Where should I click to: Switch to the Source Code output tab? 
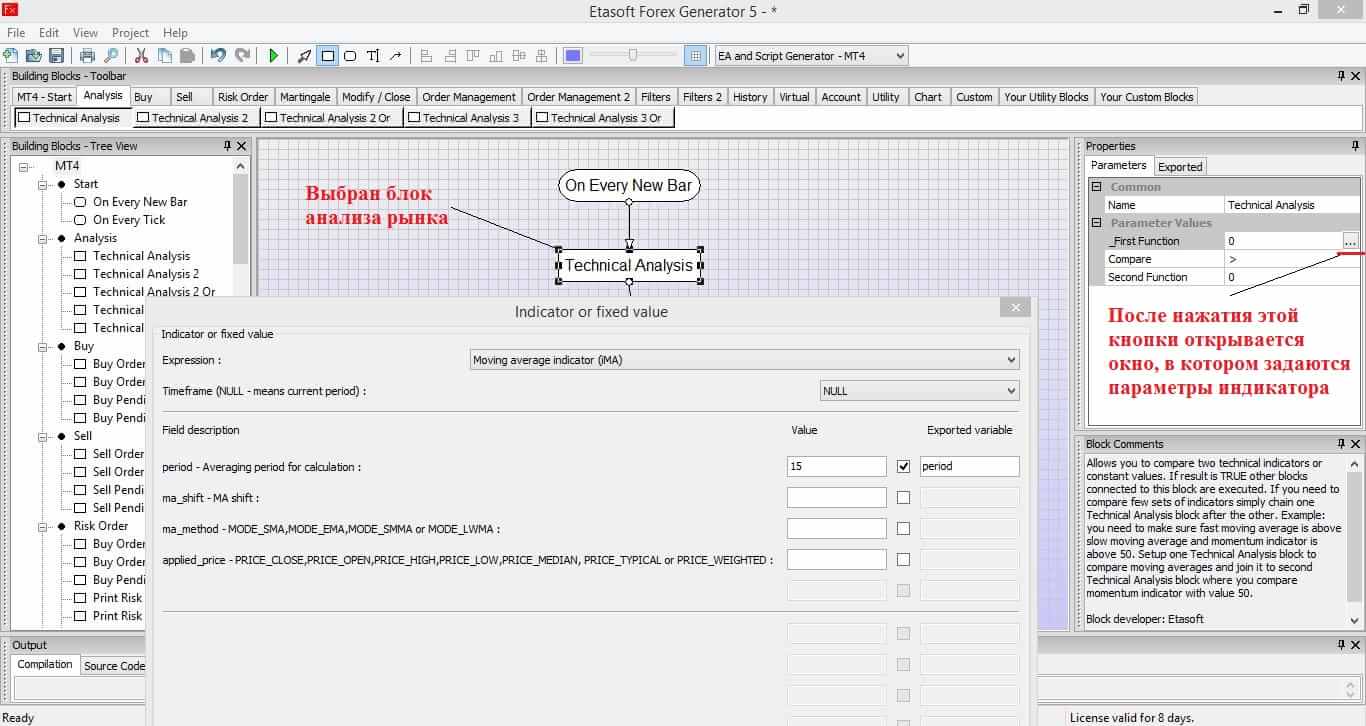(114, 666)
